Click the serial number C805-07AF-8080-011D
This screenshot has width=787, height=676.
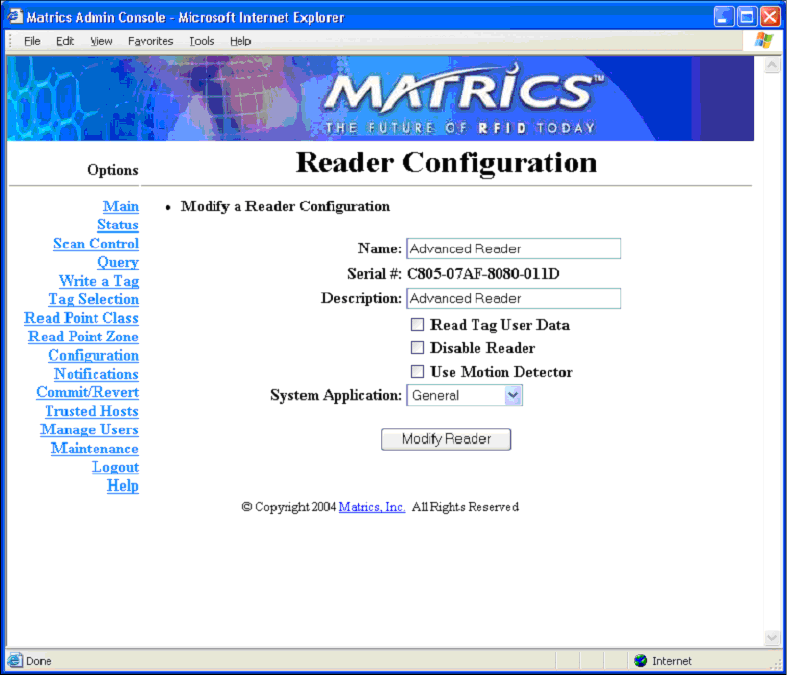click(x=483, y=274)
